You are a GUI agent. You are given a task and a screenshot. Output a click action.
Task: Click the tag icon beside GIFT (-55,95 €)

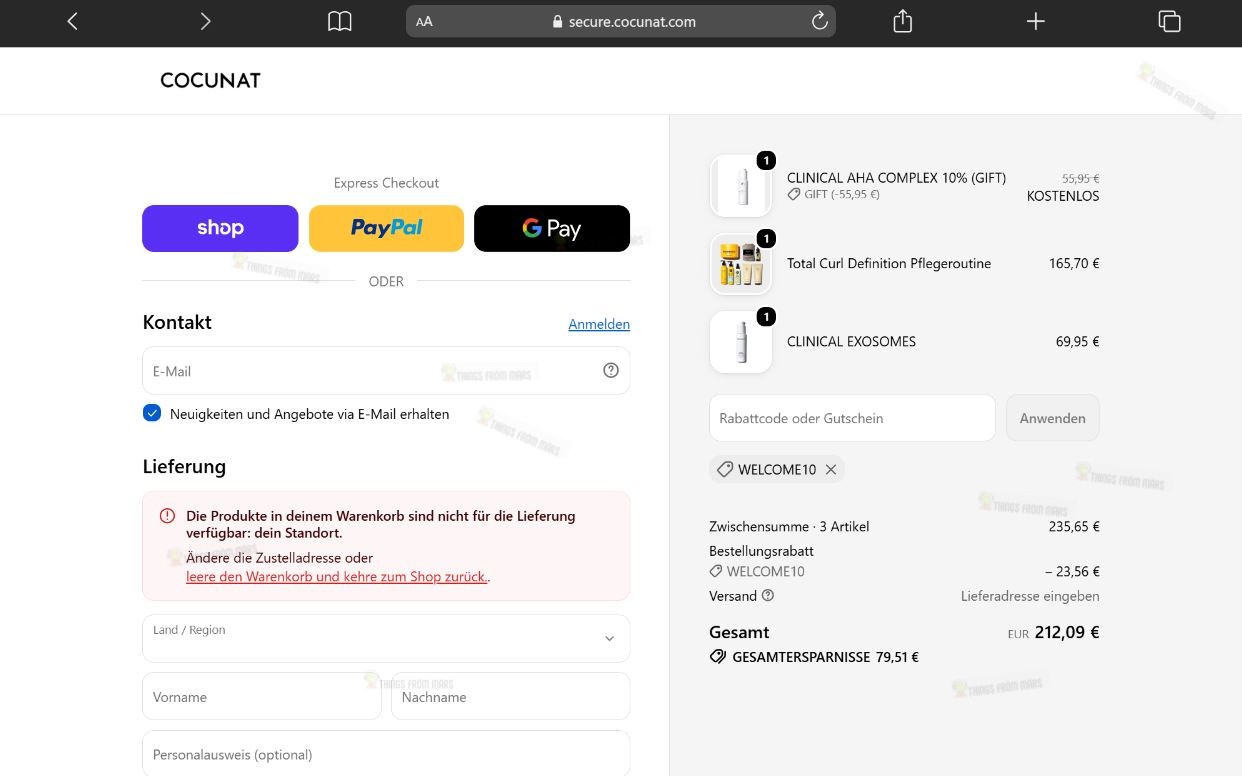point(794,194)
